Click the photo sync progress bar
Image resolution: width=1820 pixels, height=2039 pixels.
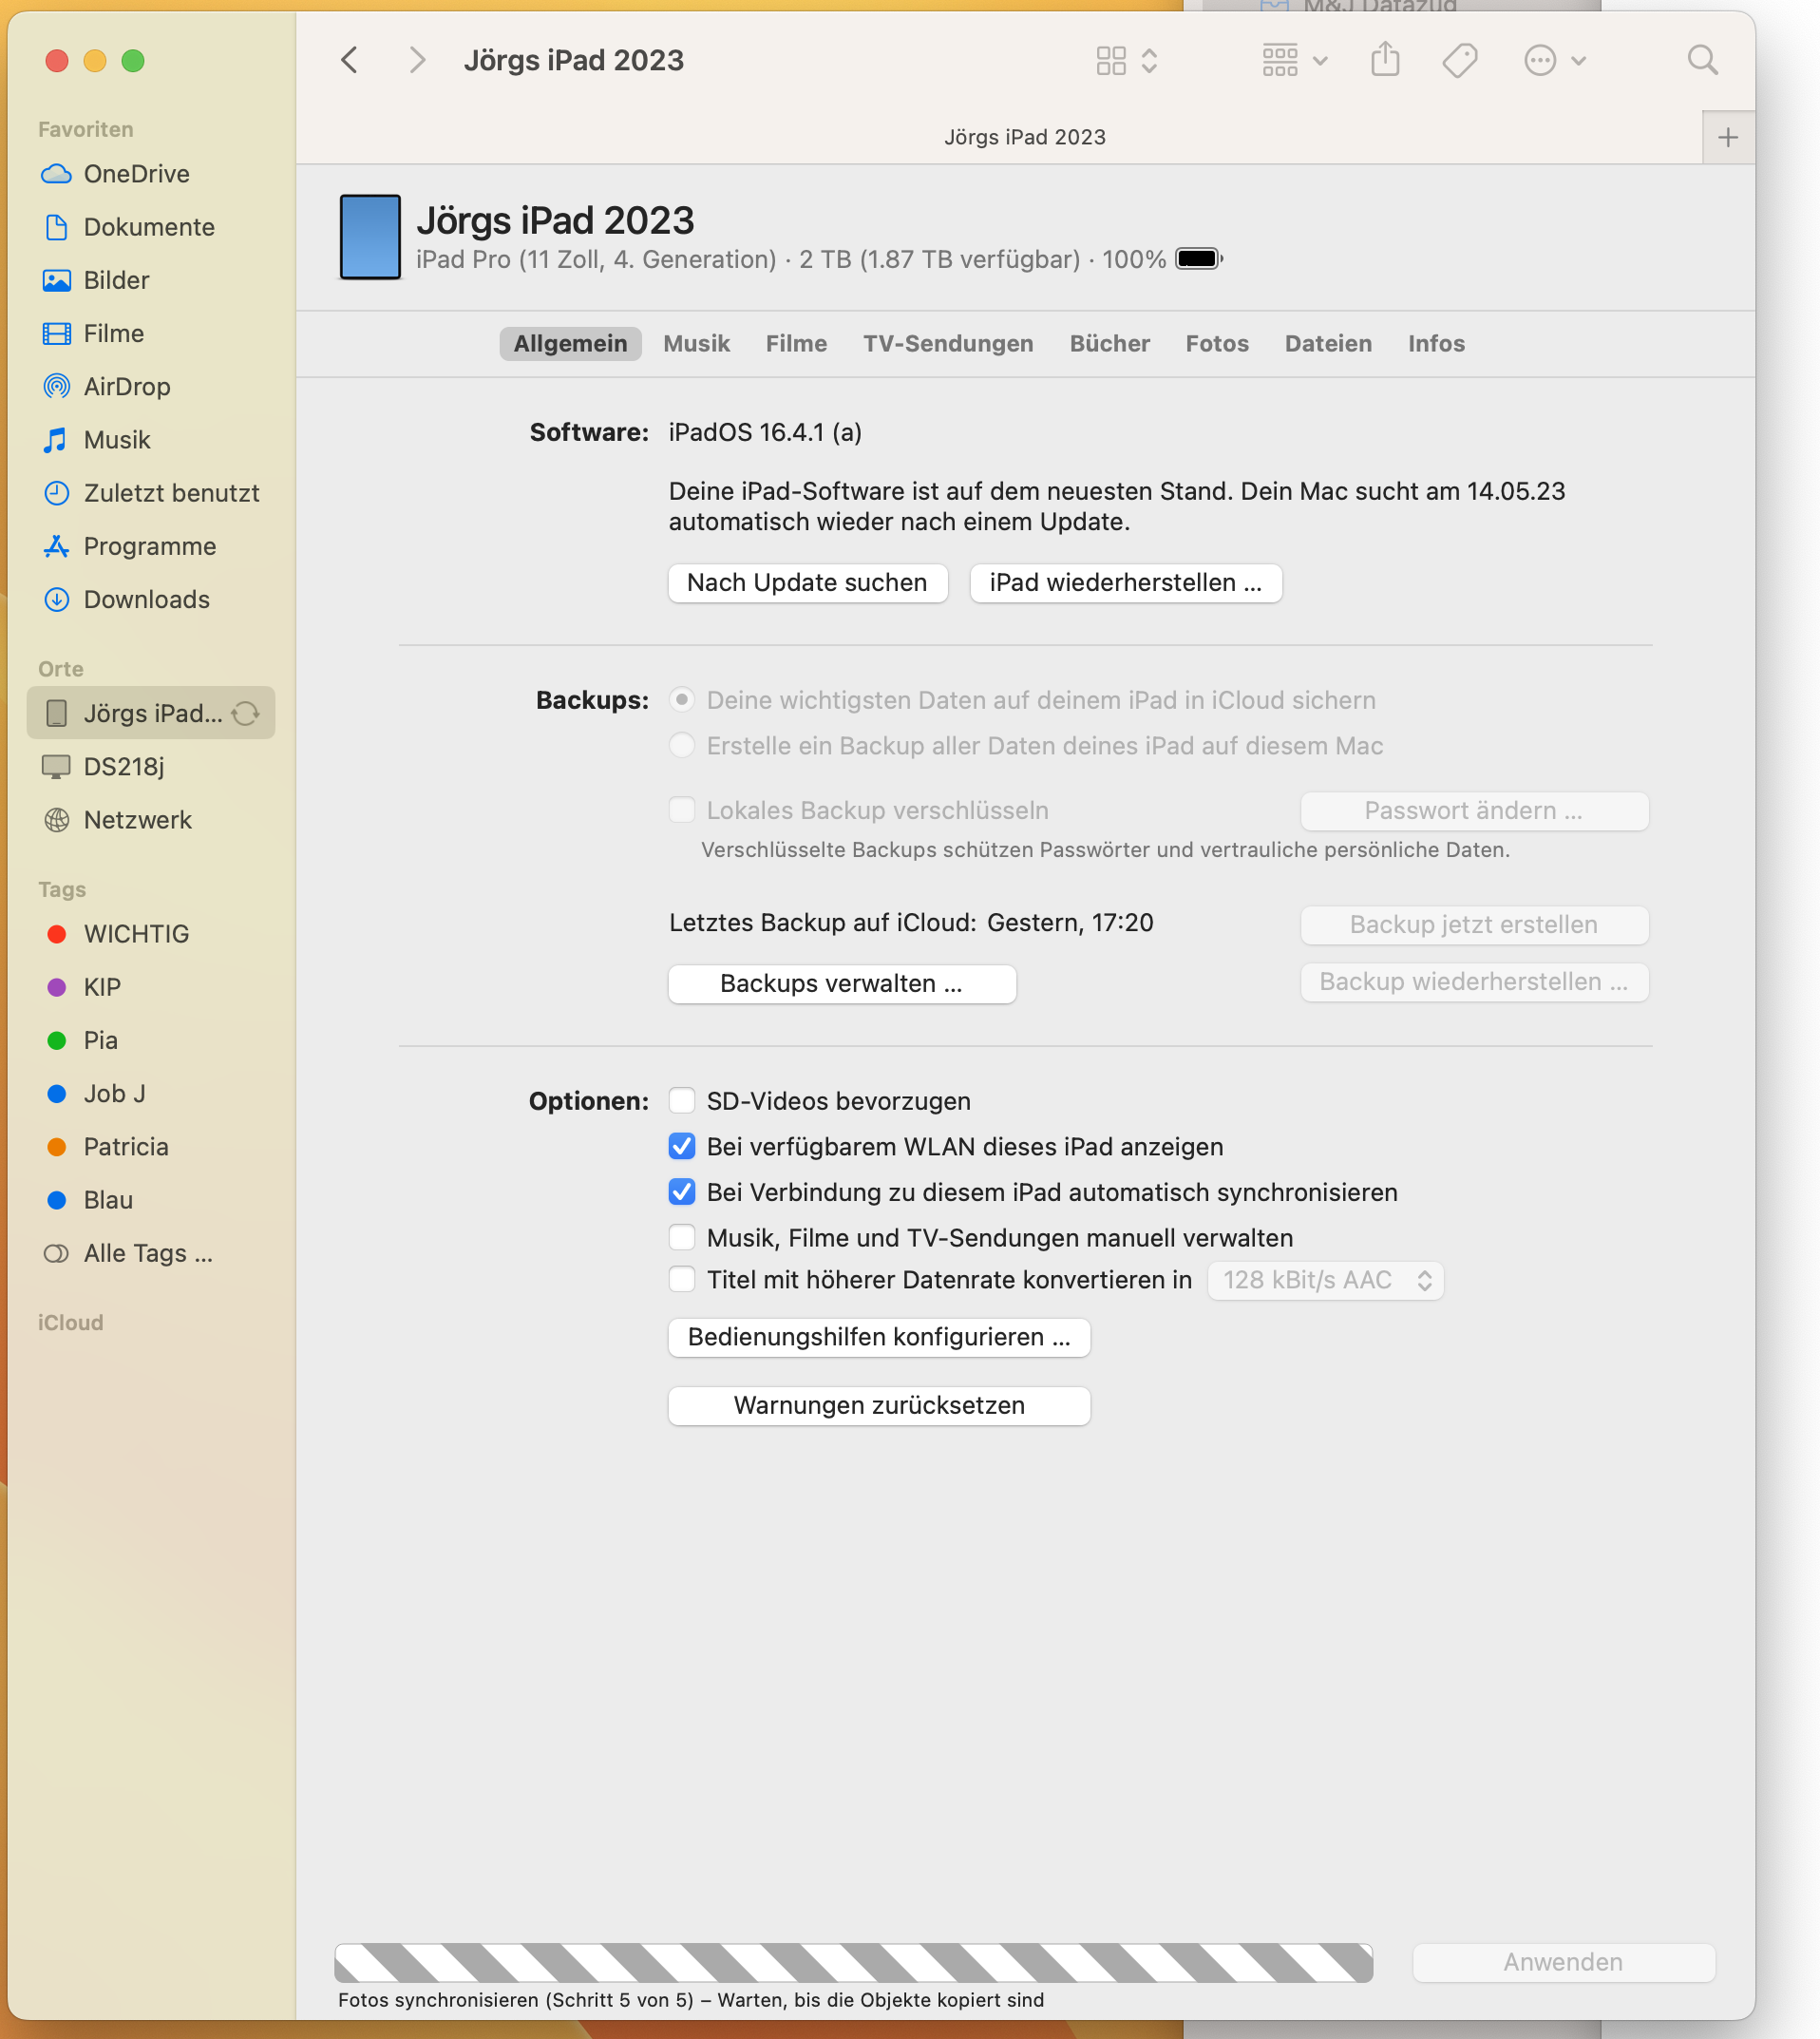853,1962
